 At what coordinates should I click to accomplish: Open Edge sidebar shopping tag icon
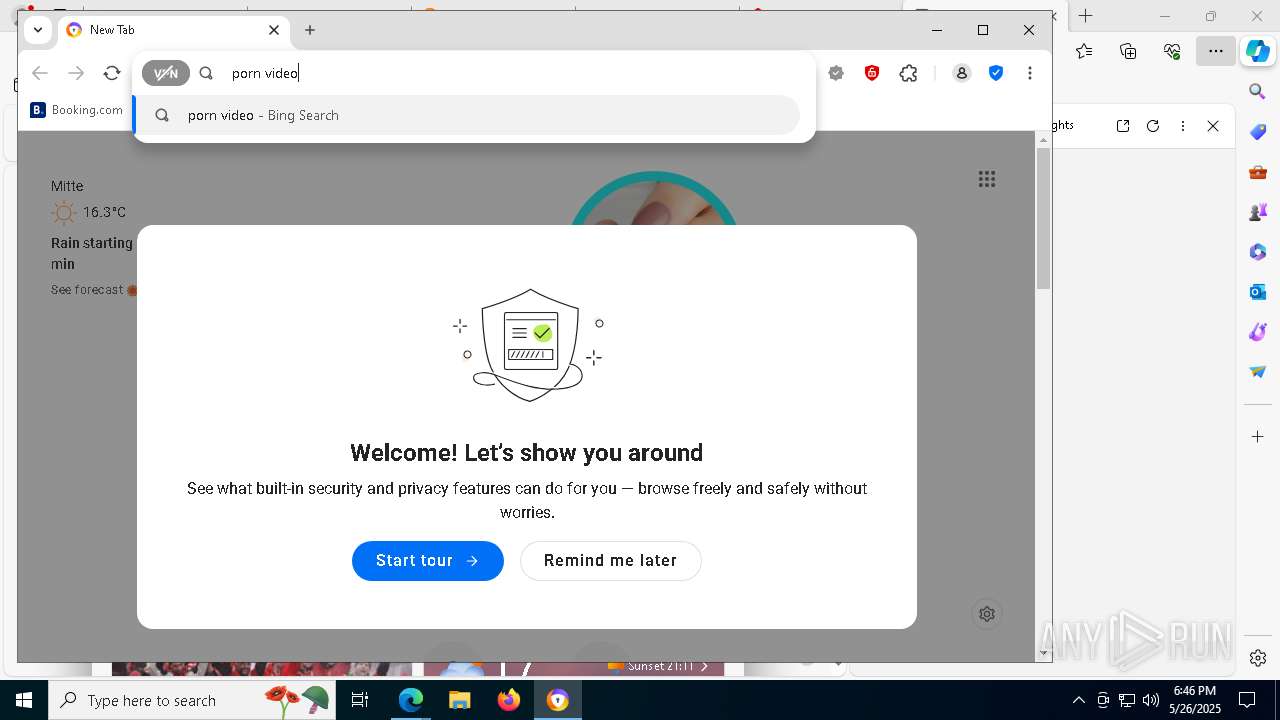pyautogui.click(x=1258, y=132)
